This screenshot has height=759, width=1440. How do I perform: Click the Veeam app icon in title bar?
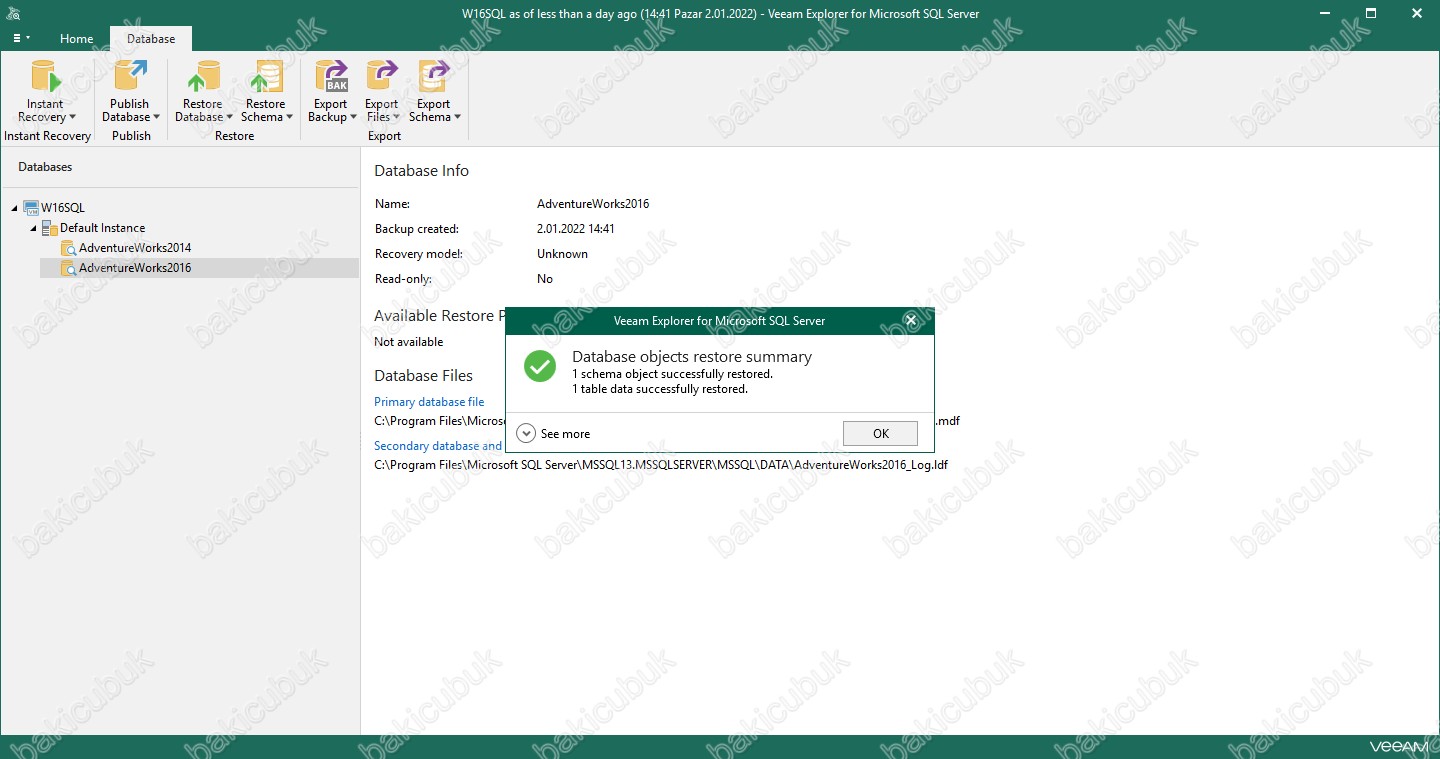pos(12,13)
